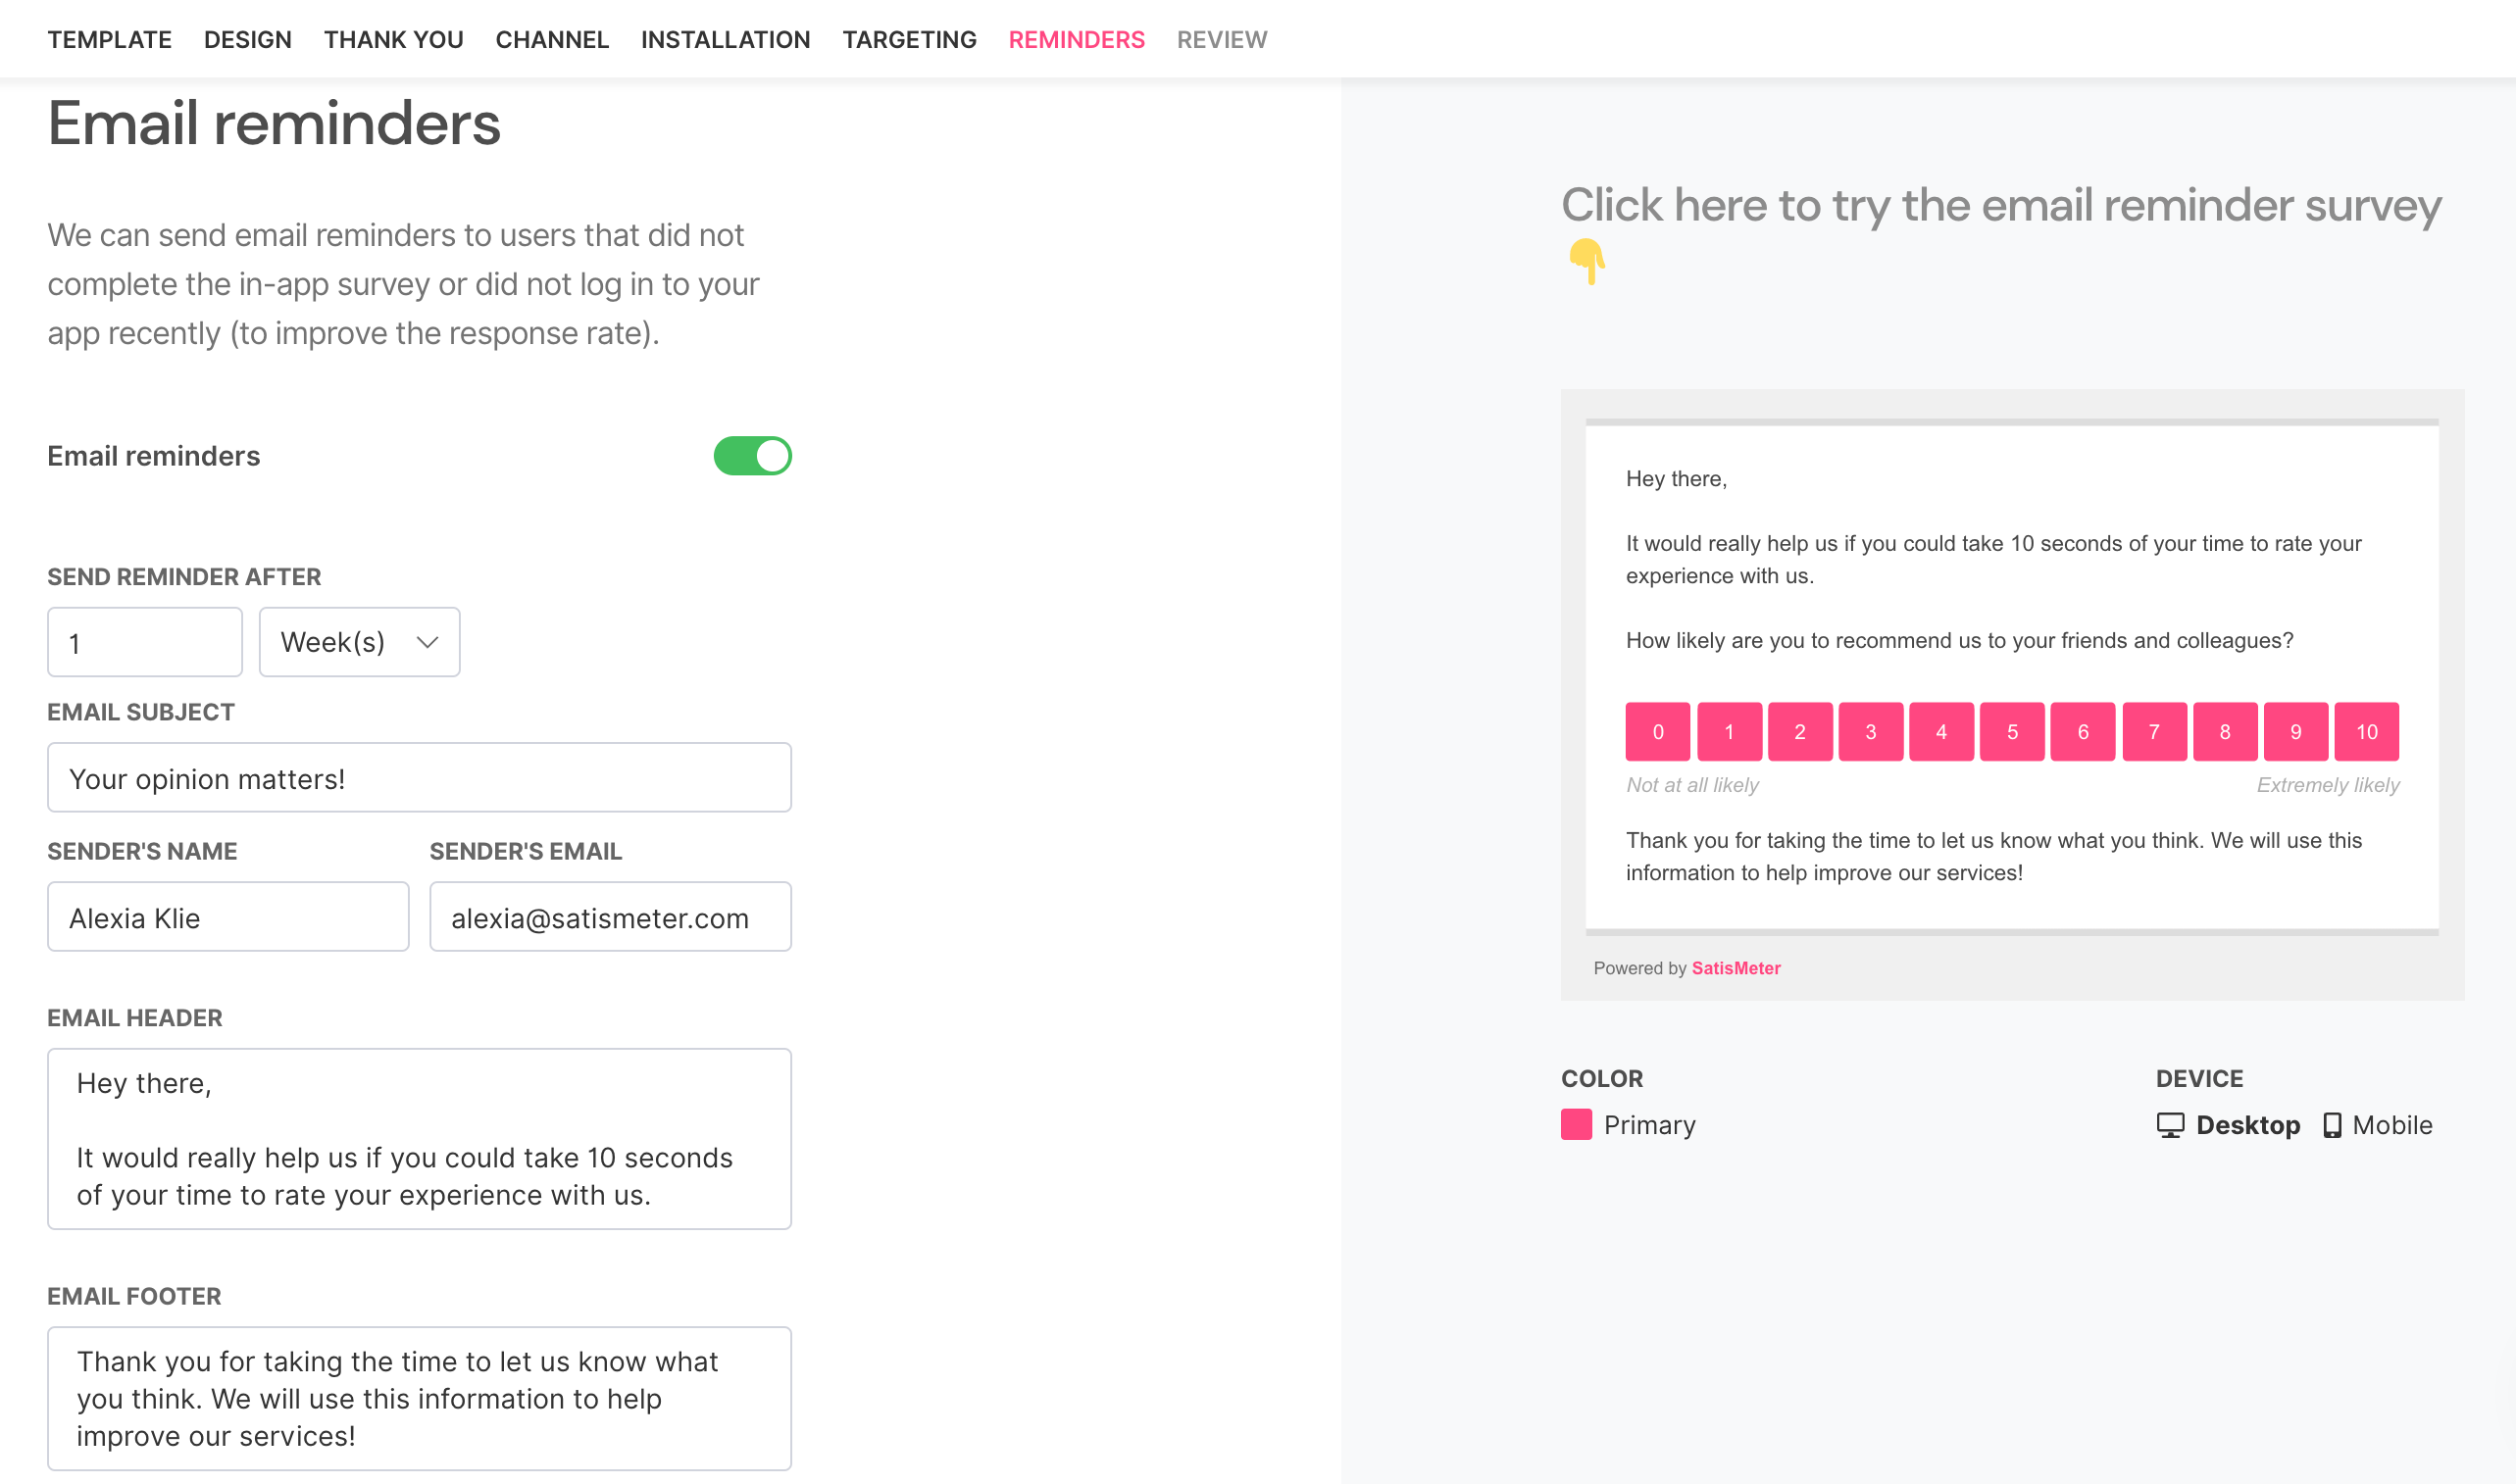Click the EMAIL HEADER label
Screen dimensions: 2516x1484
tap(135, 1018)
